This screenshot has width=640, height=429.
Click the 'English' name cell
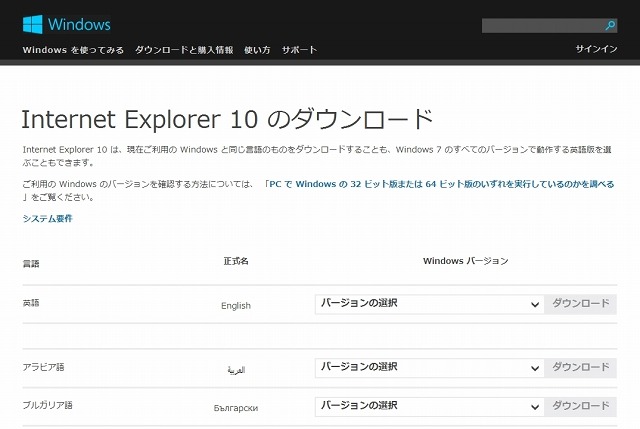pyautogui.click(x=236, y=305)
